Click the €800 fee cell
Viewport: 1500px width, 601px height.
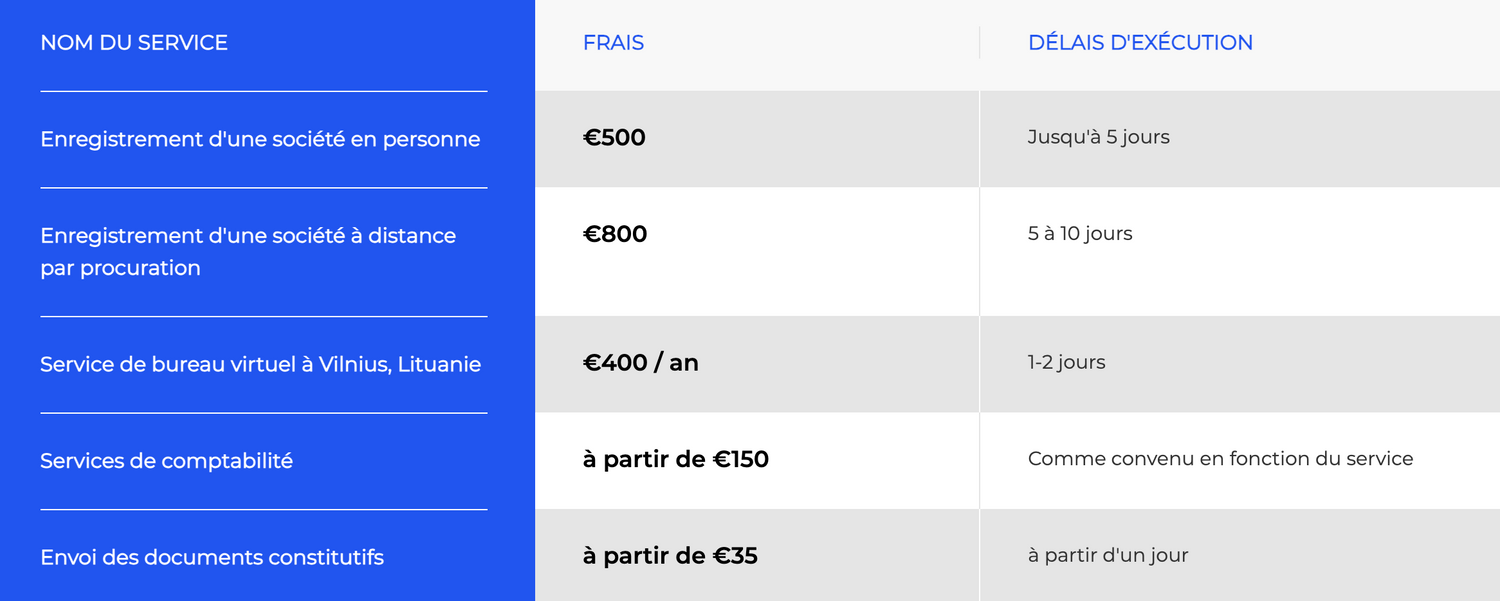(x=615, y=234)
